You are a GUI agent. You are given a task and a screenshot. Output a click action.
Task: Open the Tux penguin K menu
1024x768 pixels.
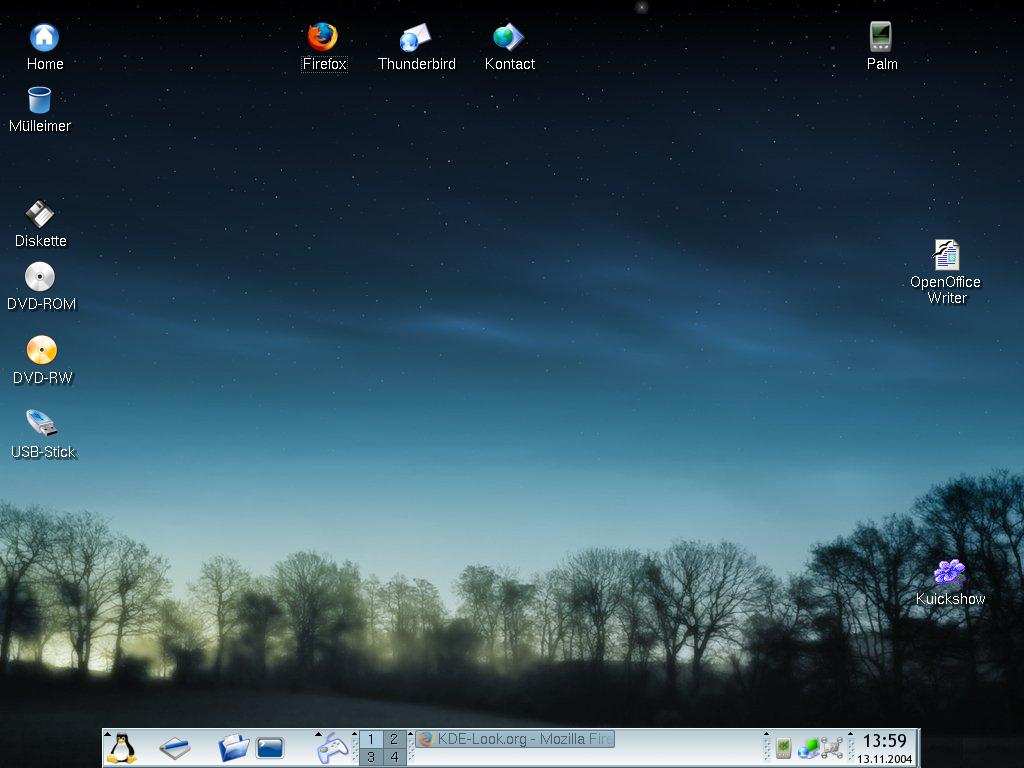click(x=122, y=748)
